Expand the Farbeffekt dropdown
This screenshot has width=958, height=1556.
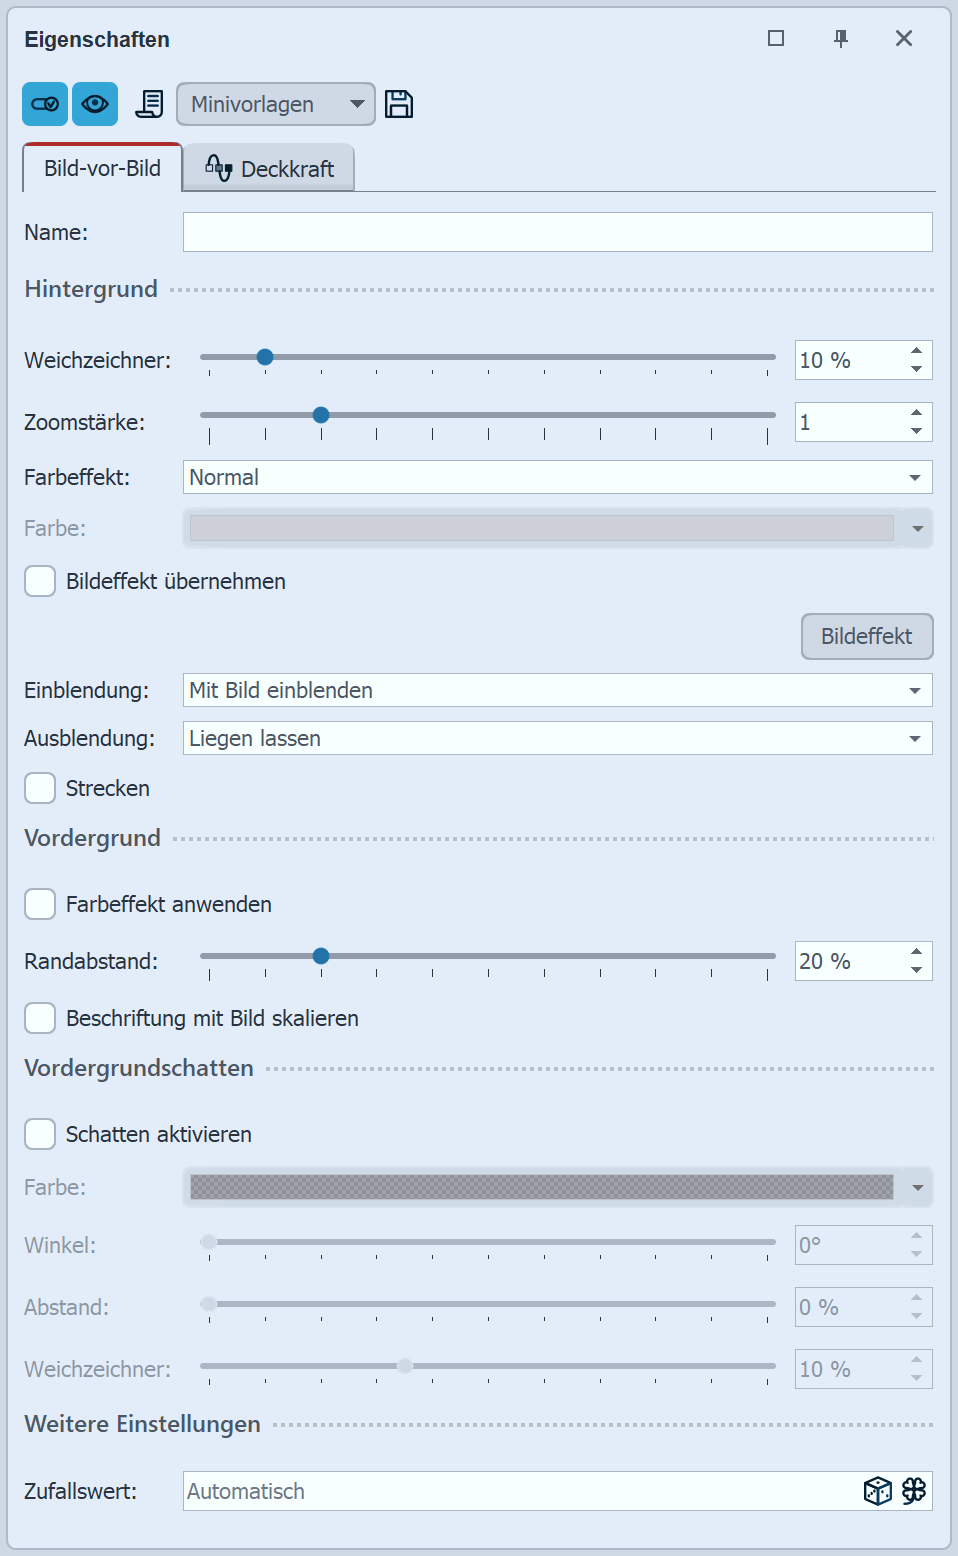pyautogui.click(x=557, y=477)
